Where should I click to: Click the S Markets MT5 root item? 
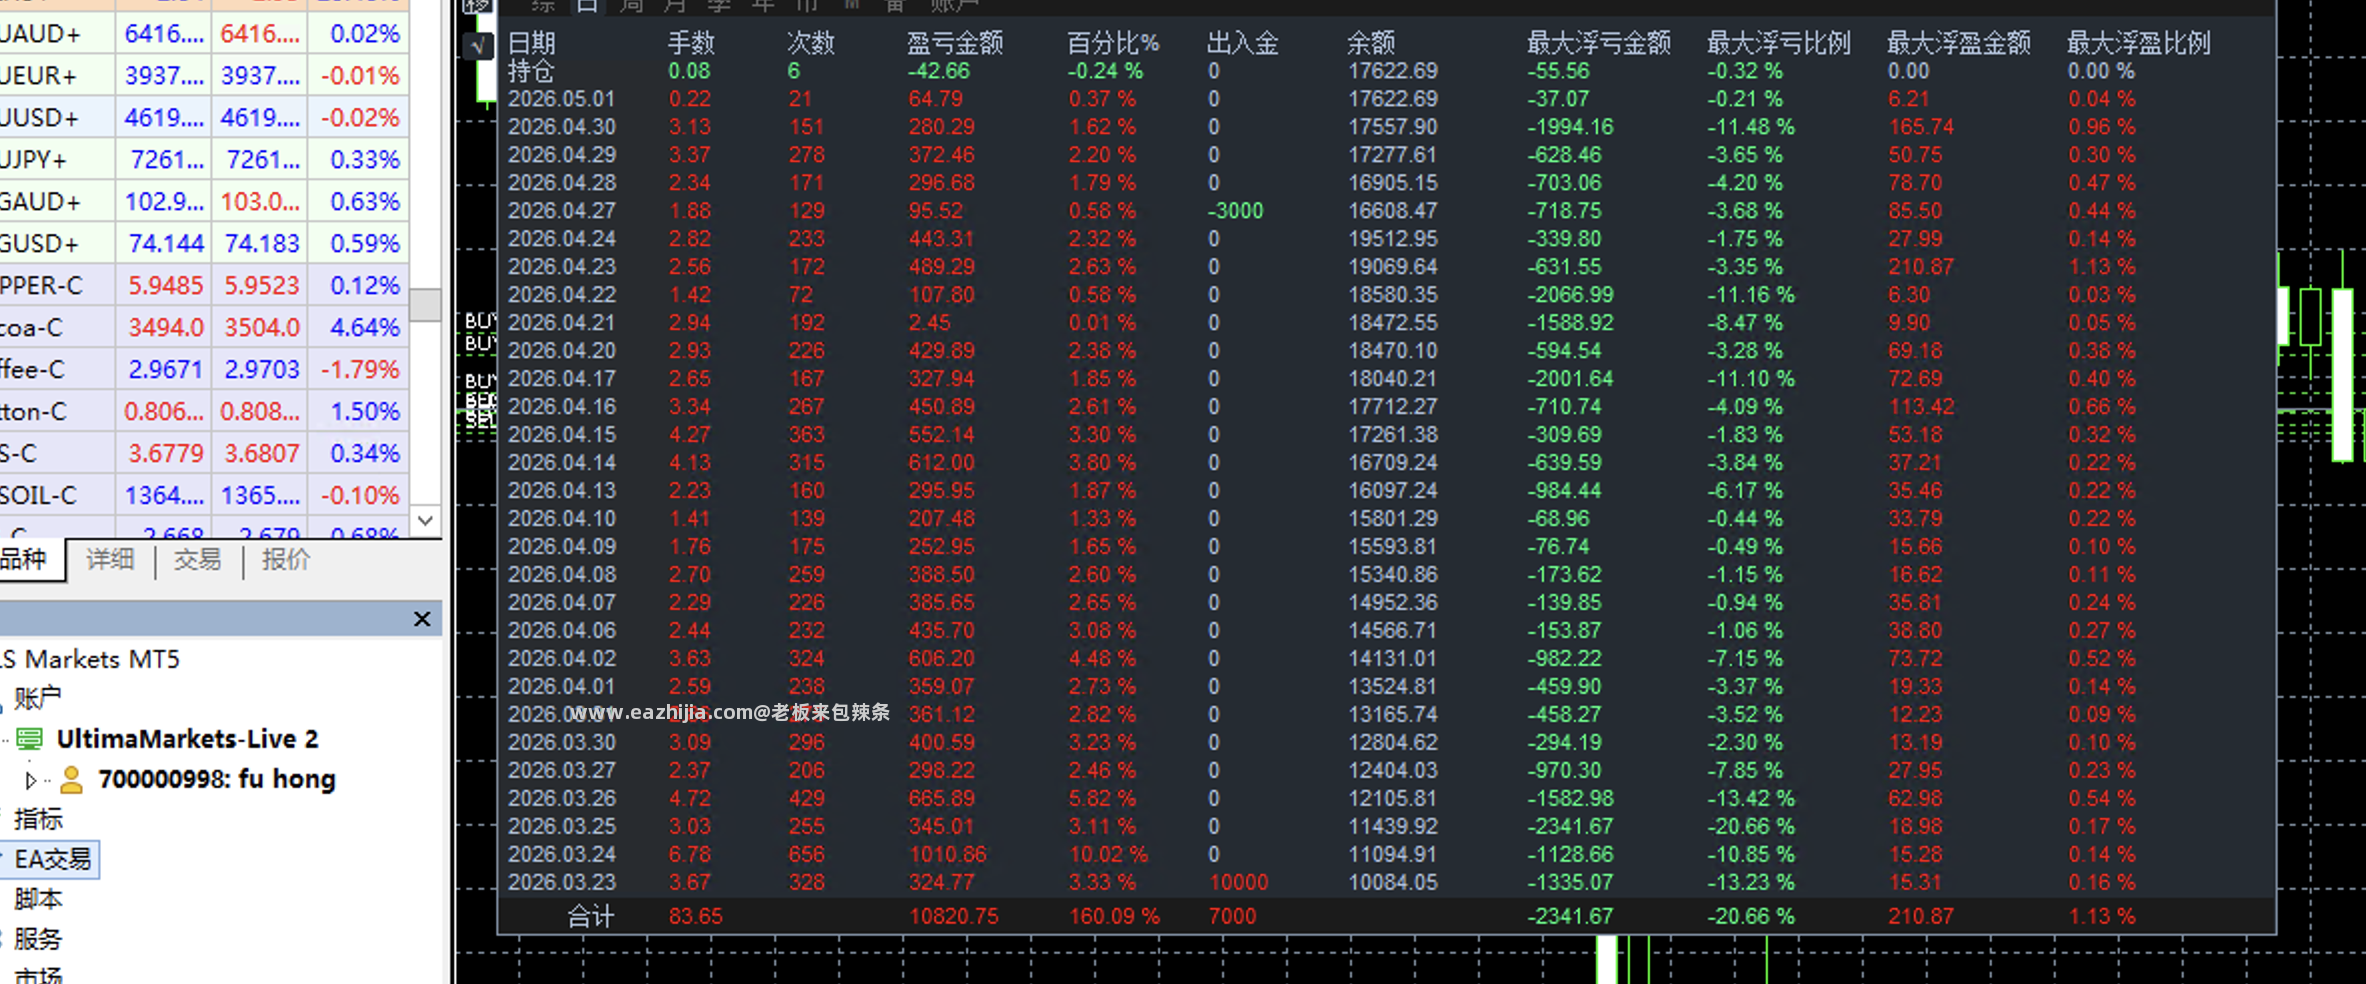pos(90,659)
